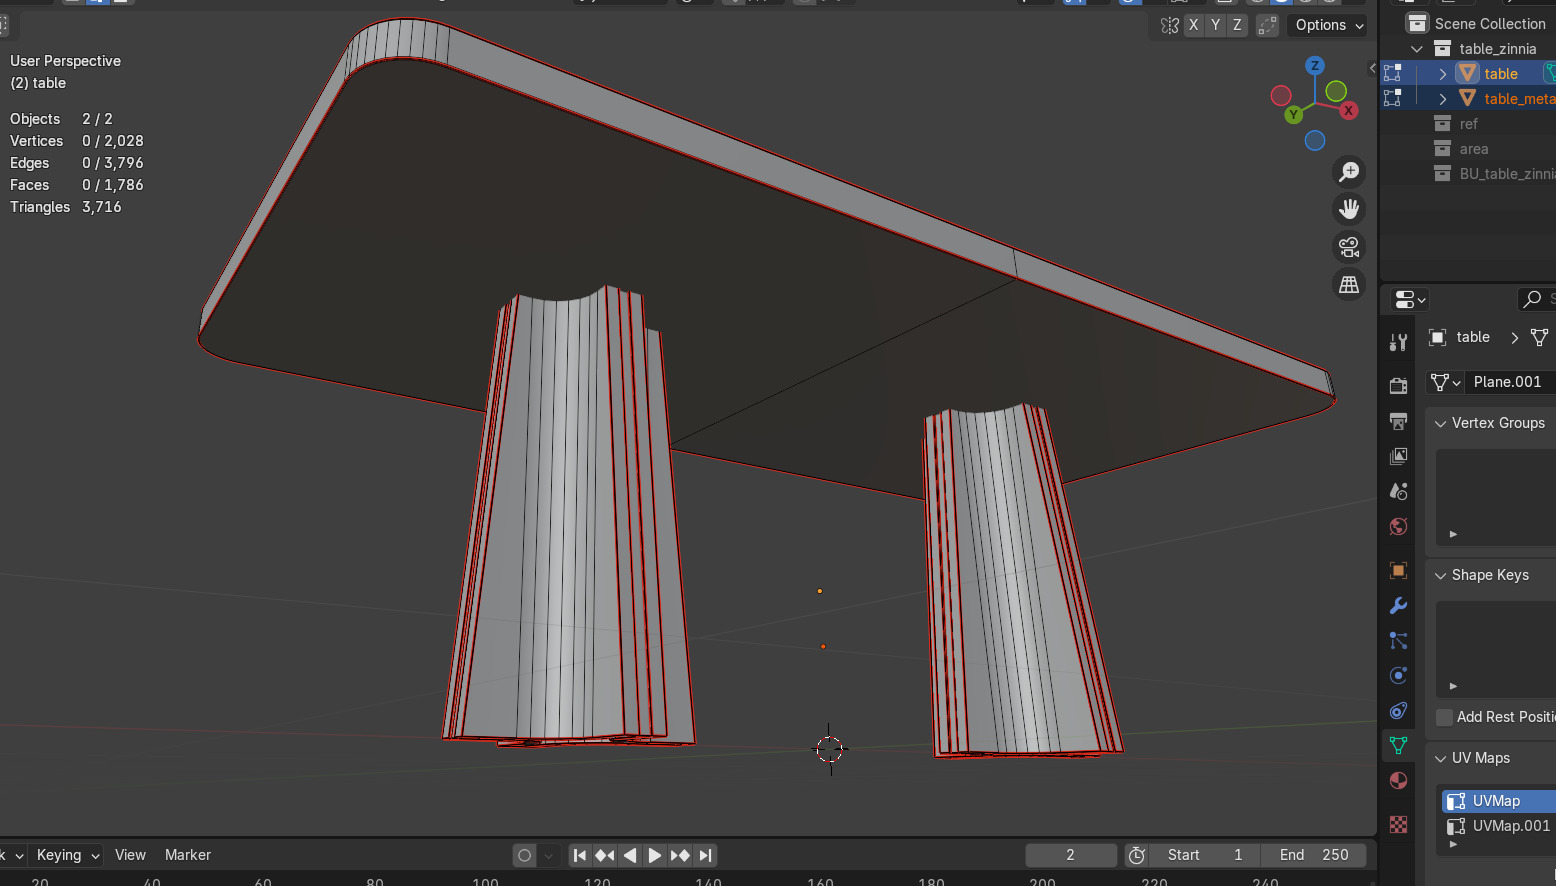The width and height of the screenshot is (1556, 886).
Task: Toggle mode icon beside table_meta object
Action: (1392, 98)
